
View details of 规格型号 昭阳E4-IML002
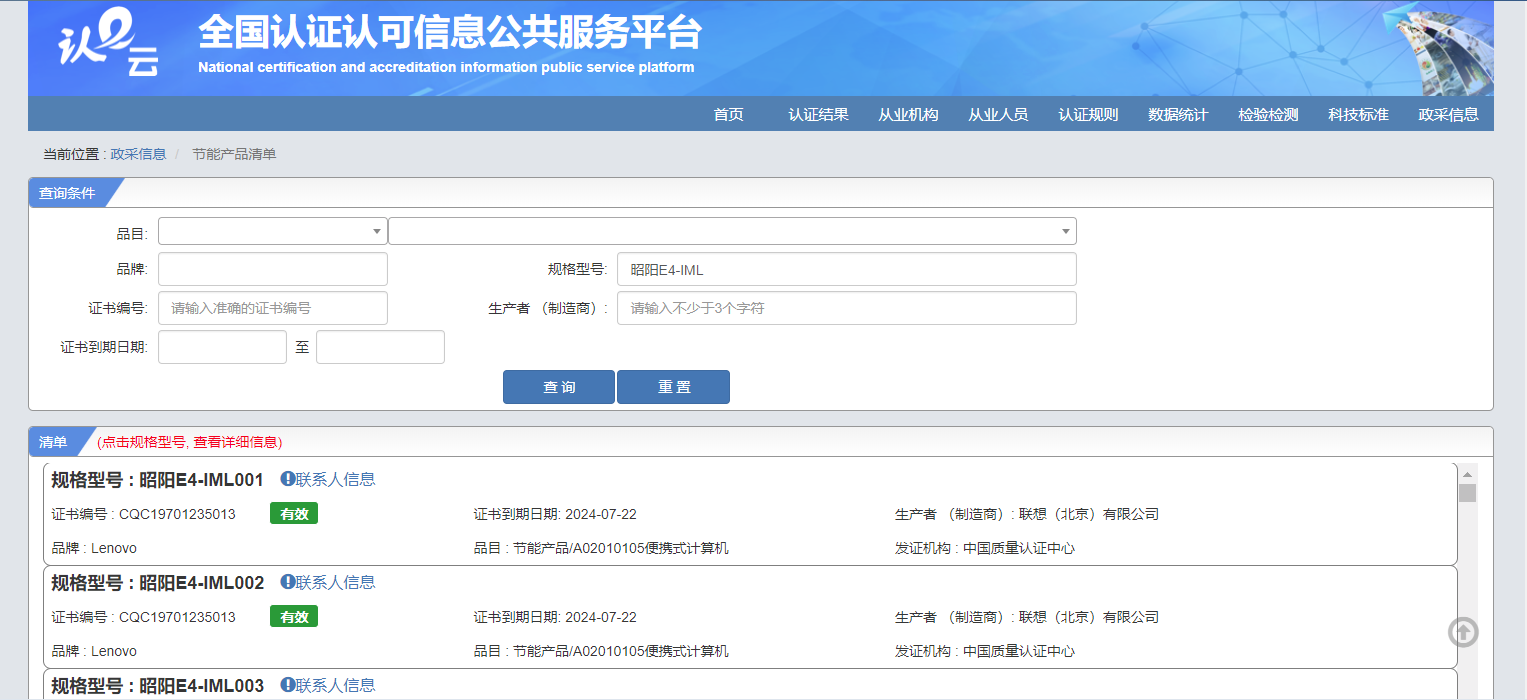[157, 583]
